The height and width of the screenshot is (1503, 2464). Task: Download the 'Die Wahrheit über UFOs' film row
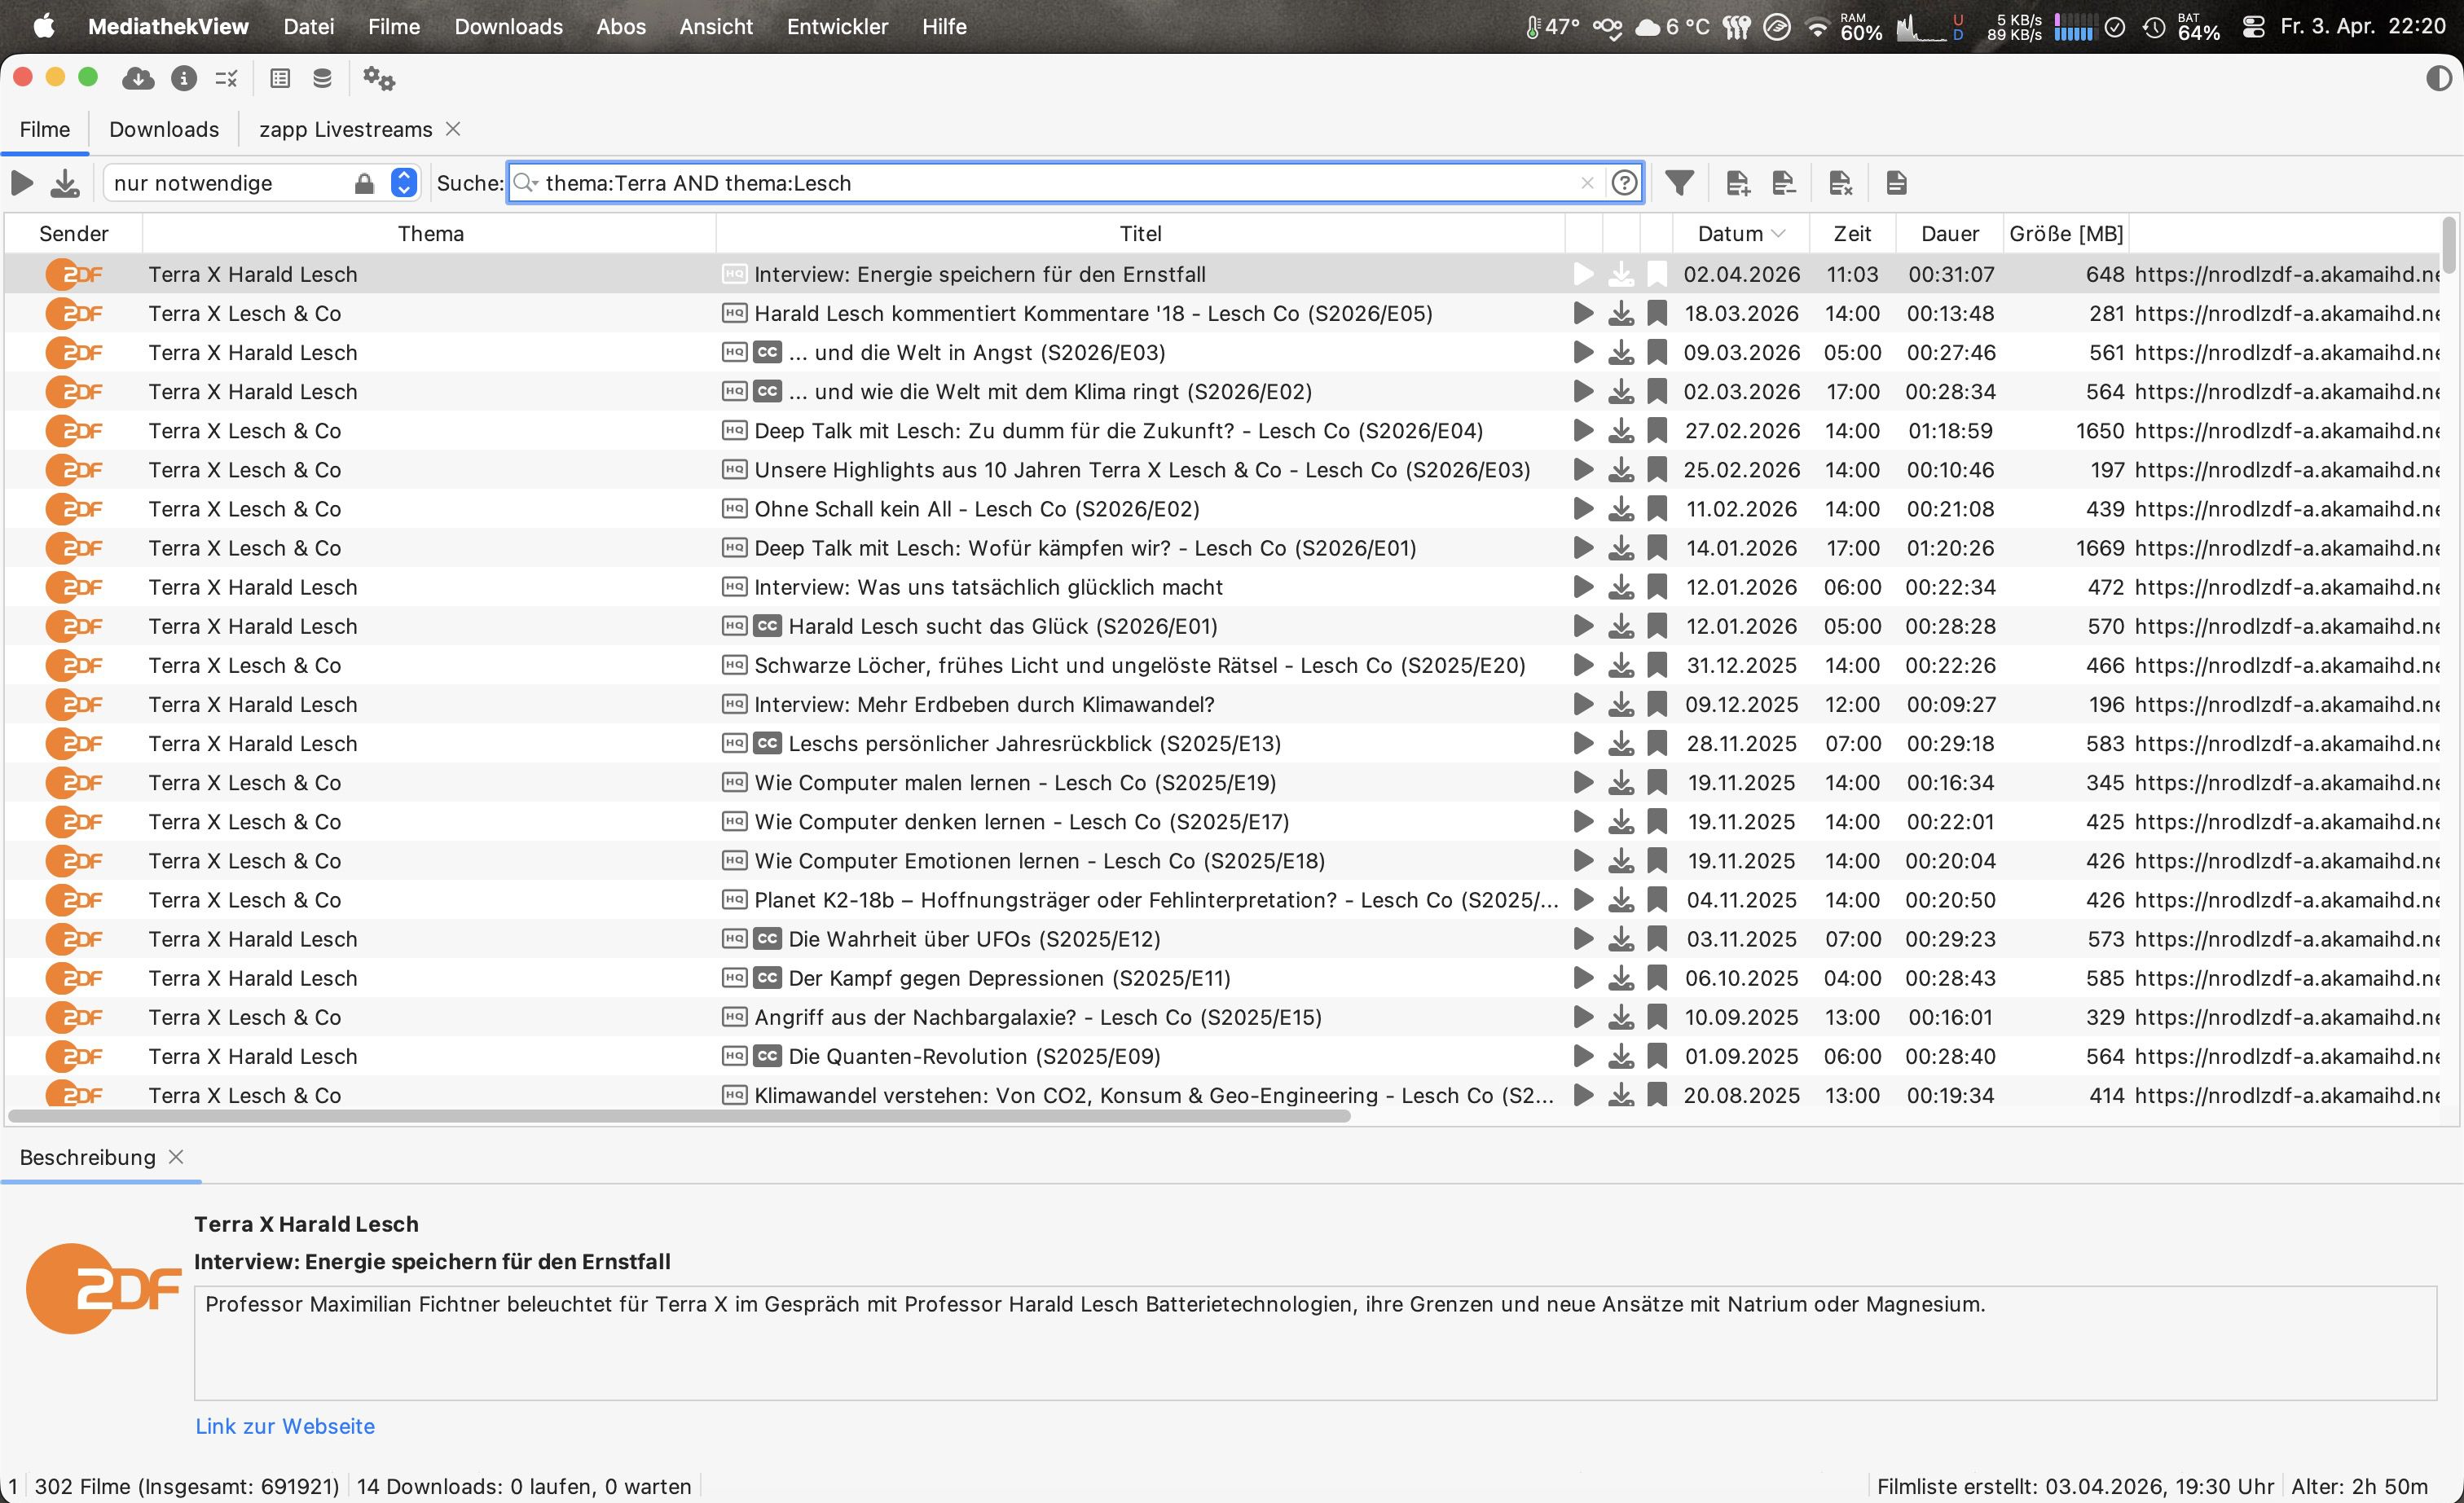1621,939
